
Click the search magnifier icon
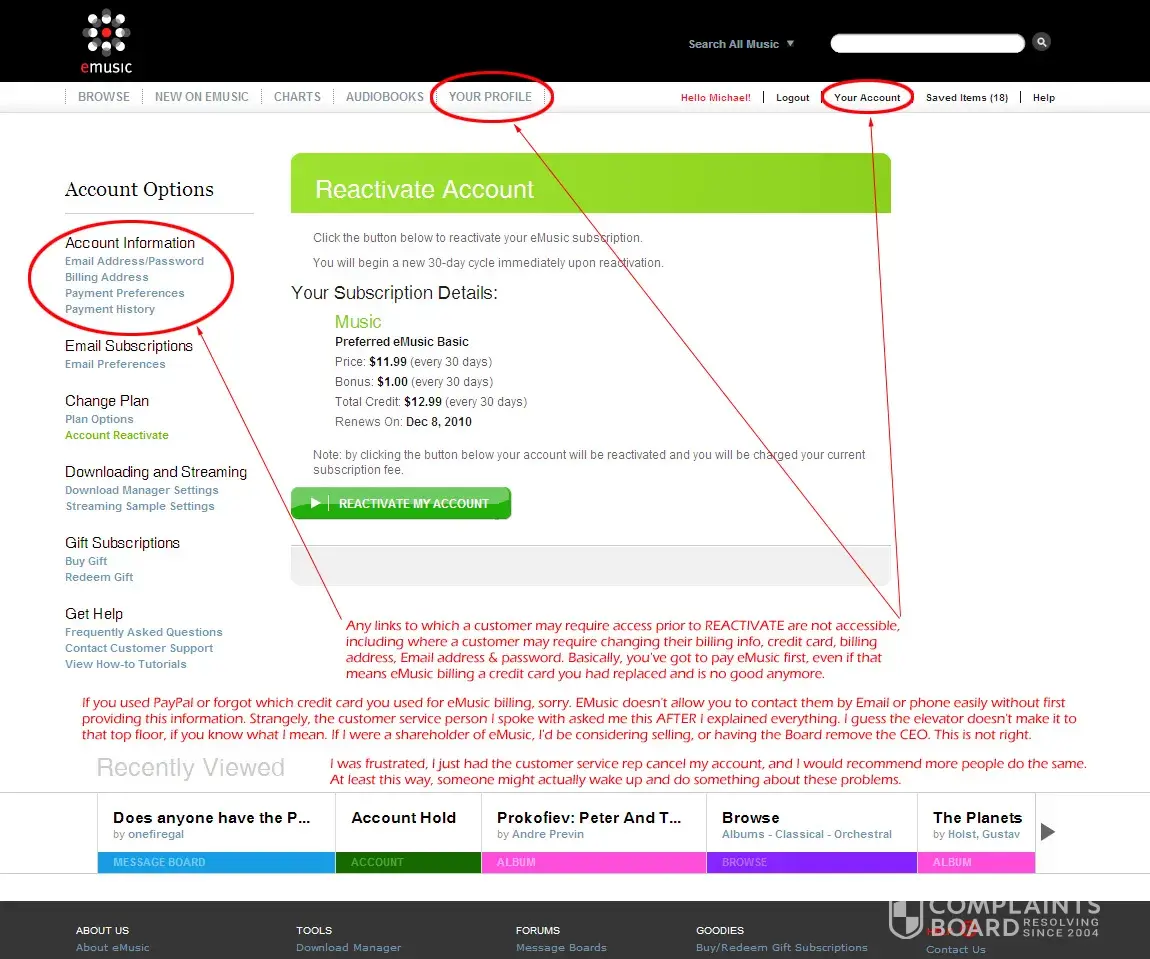(x=1041, y=42)
